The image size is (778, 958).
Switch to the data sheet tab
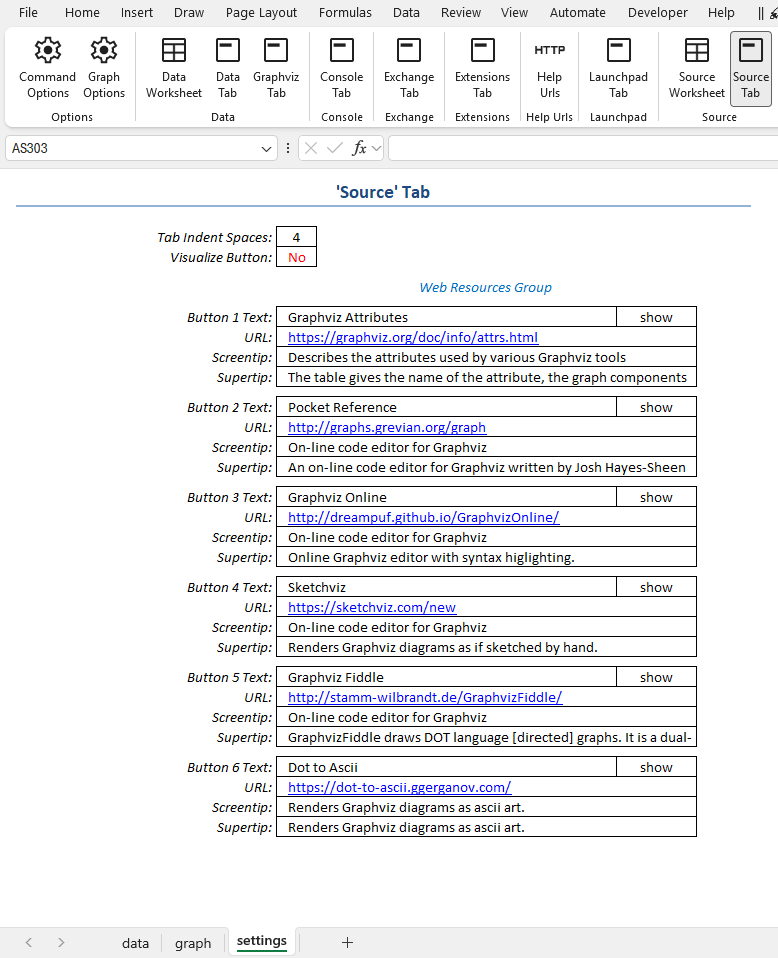point(135,943)
